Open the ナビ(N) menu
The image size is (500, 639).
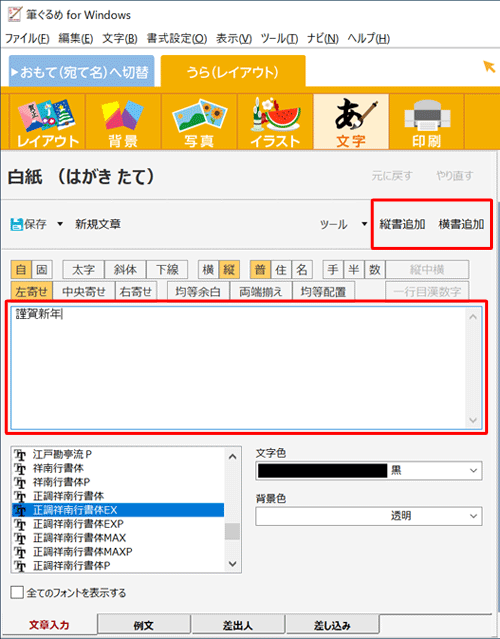(323, 38)
